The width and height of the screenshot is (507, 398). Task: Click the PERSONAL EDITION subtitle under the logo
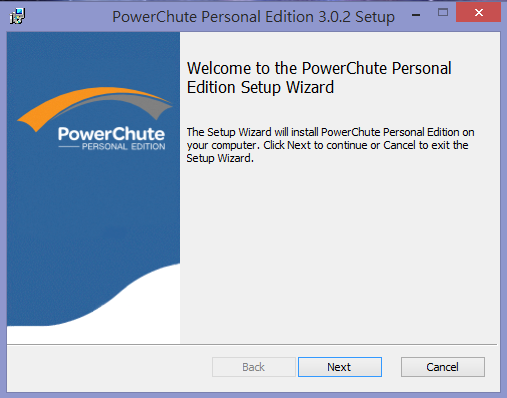tap(123, 147)
